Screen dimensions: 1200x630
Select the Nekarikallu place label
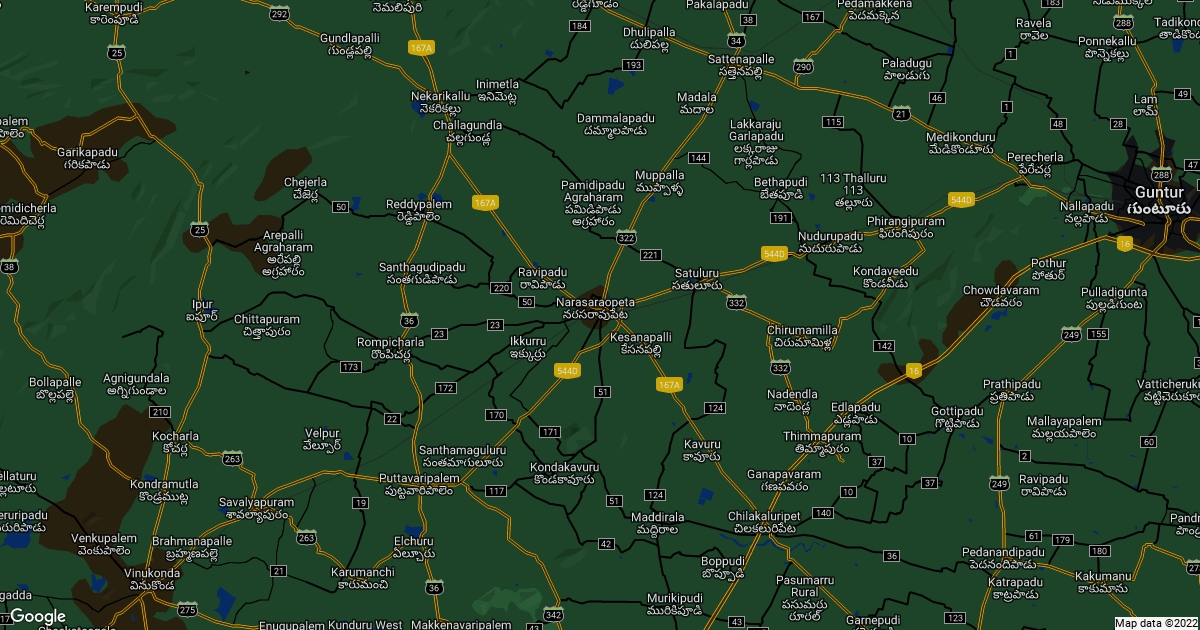tap(440, 96)
